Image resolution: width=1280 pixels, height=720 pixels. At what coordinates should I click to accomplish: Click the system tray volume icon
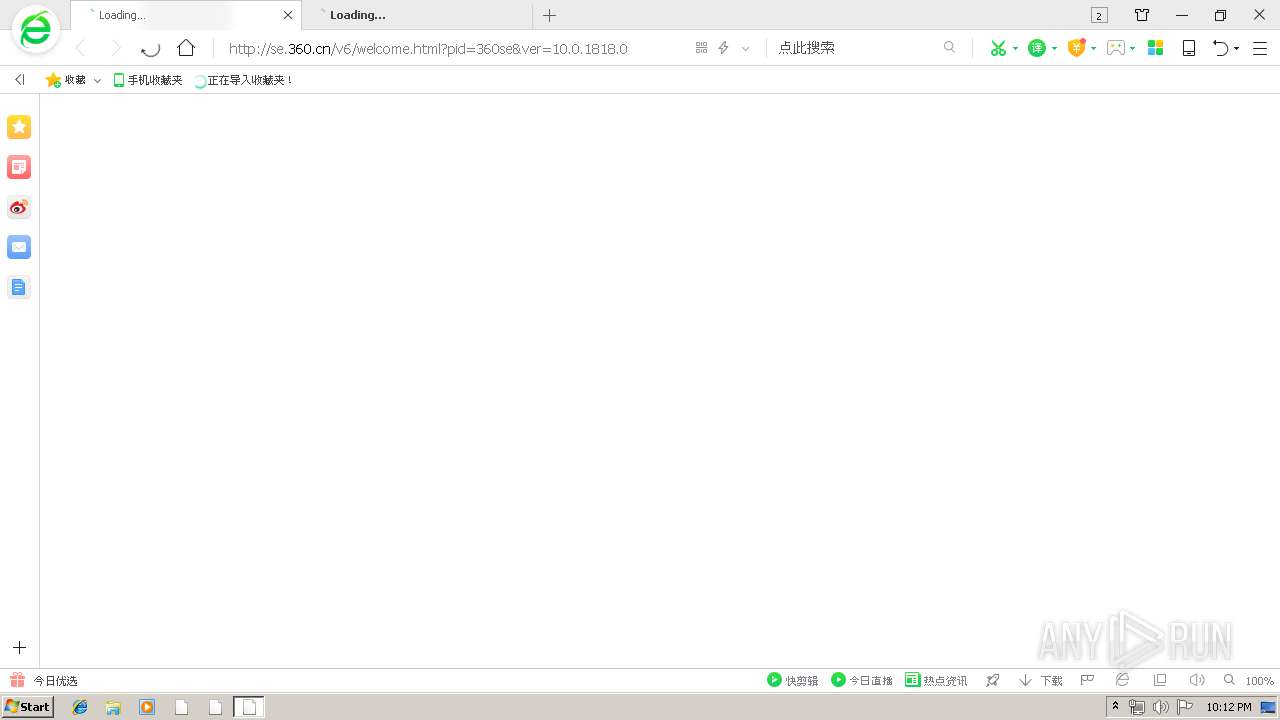pyautogui.click(x=1160, y=707)
